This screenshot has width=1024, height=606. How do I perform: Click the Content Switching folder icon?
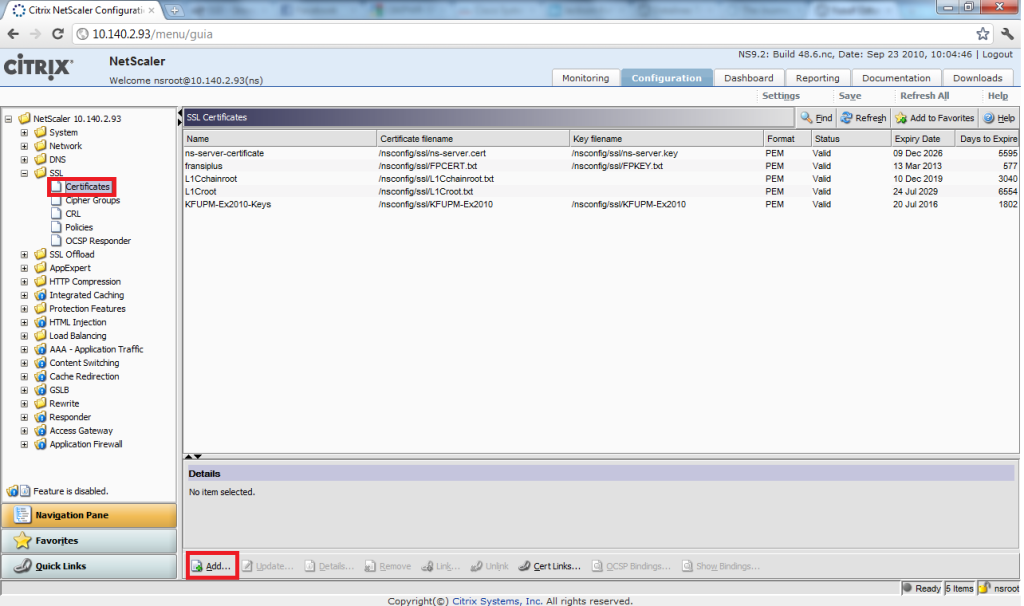[x=40, y=363]
